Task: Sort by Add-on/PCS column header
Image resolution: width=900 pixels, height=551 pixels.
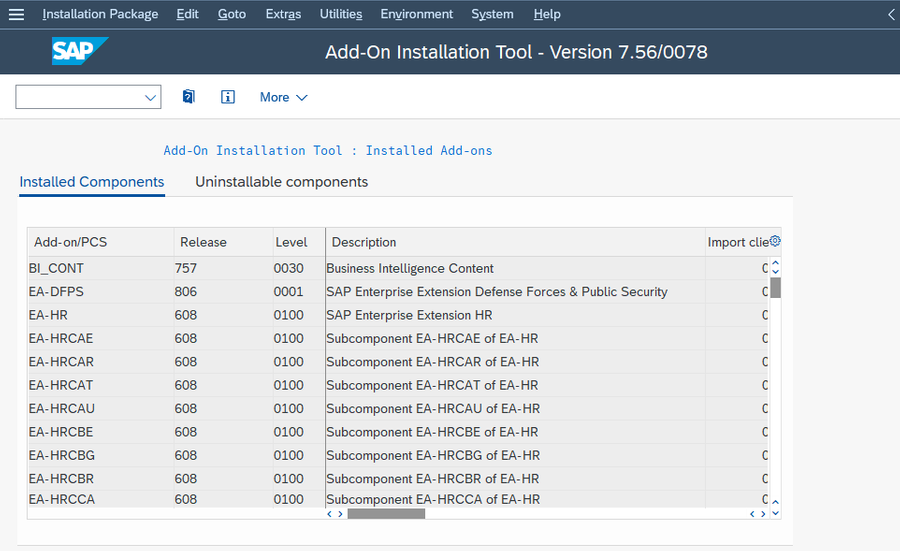Action: click(x=100, y=242)
